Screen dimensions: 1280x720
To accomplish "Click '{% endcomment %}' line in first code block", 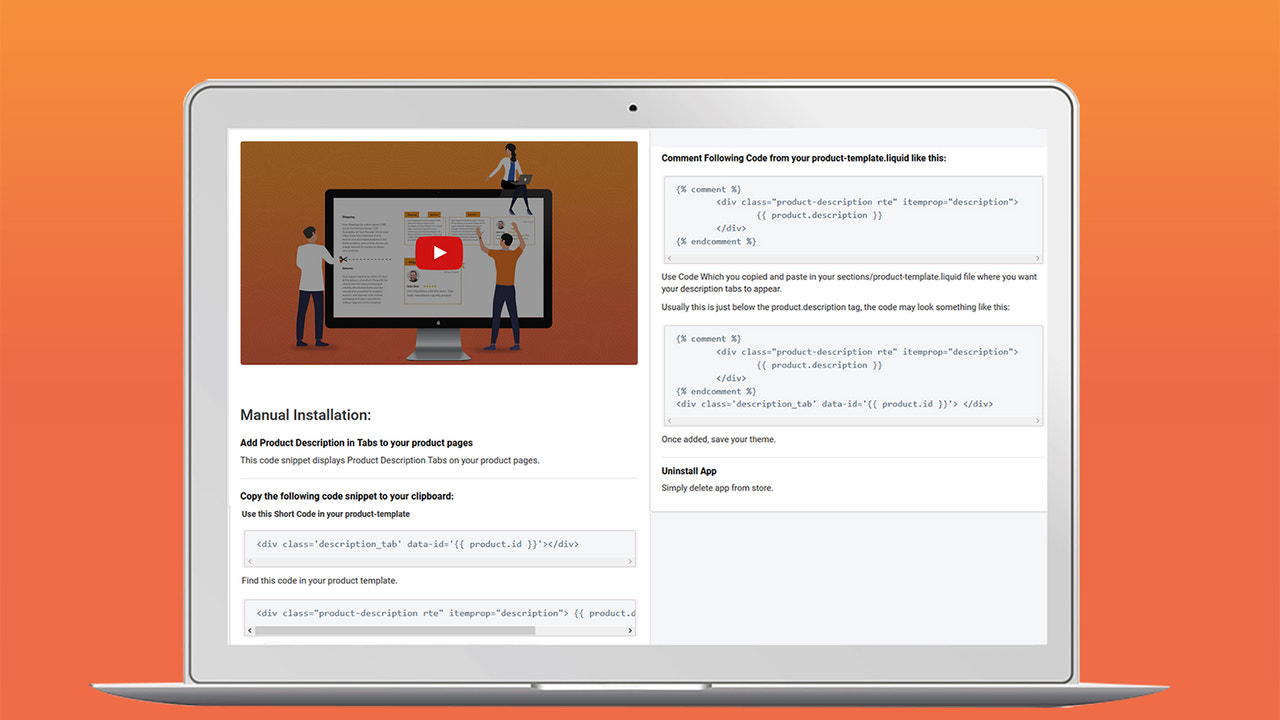I will pyautogui.click(x=716, y=241).
